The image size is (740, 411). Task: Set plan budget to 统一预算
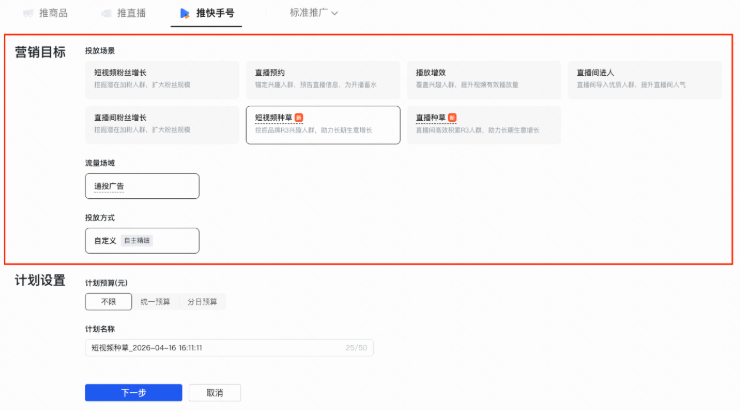155,302
